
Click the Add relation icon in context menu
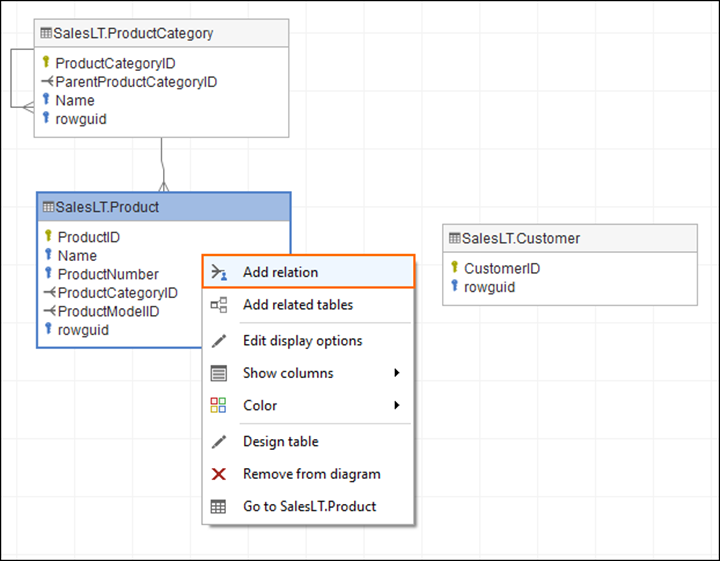(220, 272)
